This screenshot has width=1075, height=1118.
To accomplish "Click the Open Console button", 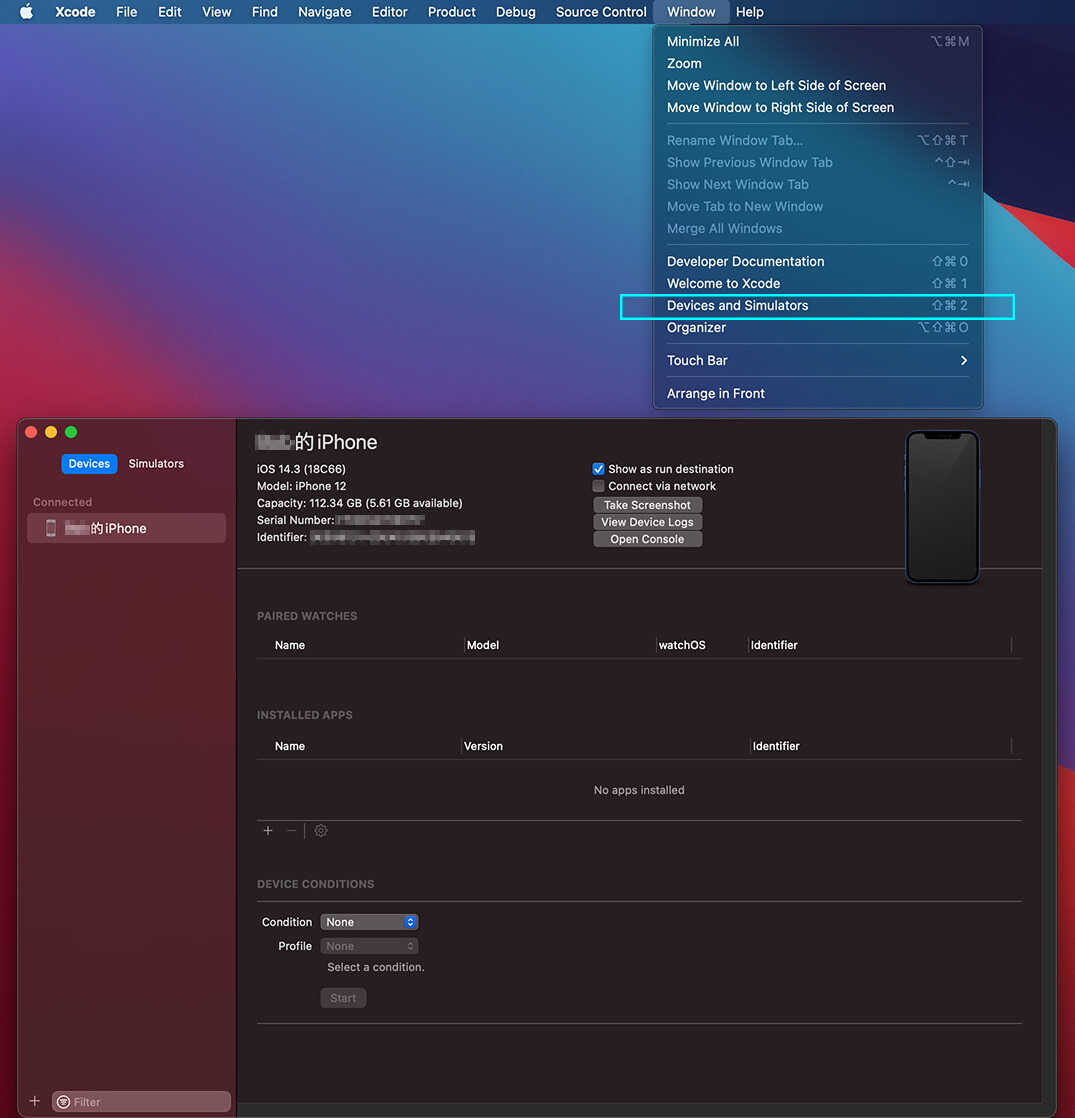I will point(647,539).
